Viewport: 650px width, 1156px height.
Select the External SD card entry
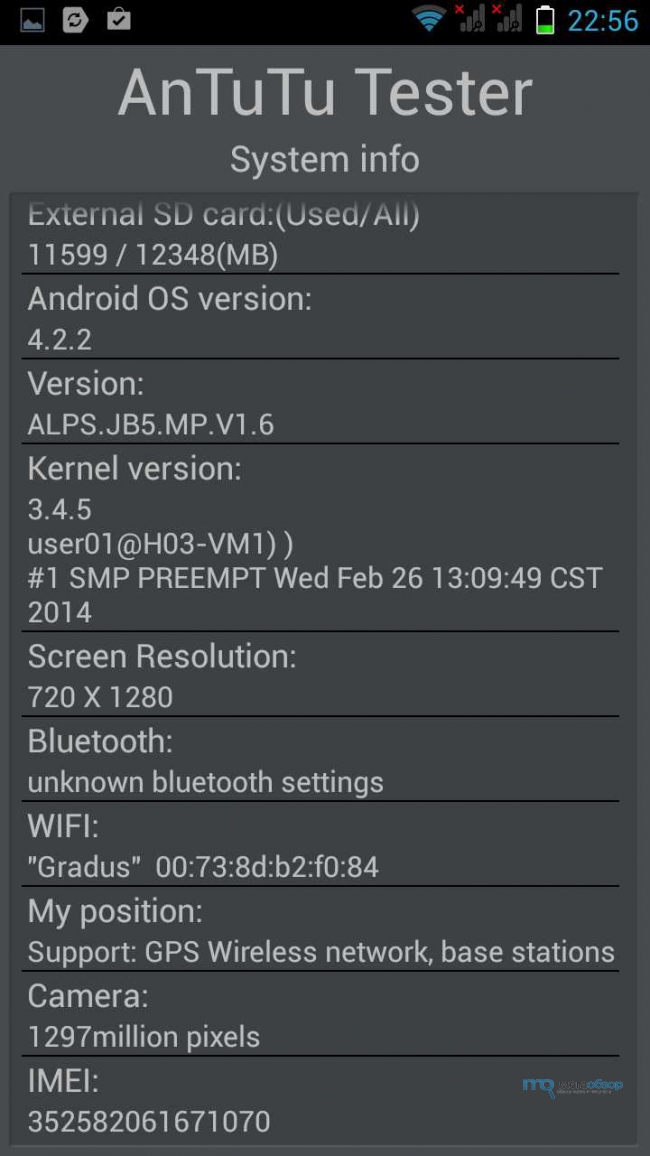321,236
